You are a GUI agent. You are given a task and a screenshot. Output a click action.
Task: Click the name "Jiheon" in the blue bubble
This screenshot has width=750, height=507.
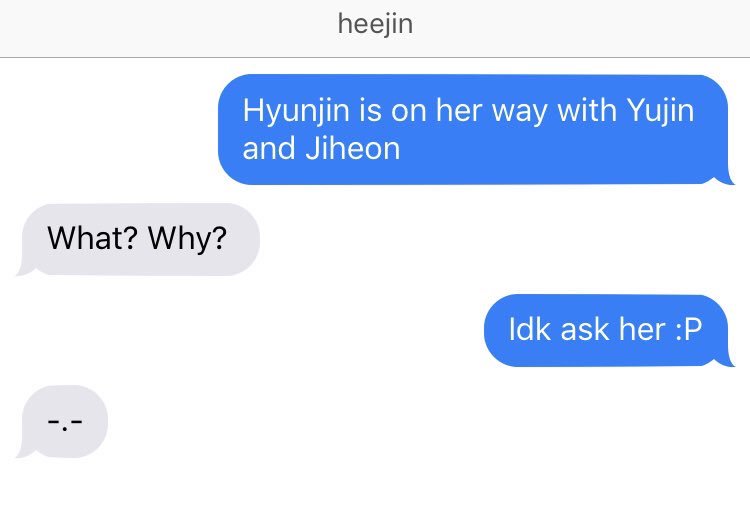point(353,149)
